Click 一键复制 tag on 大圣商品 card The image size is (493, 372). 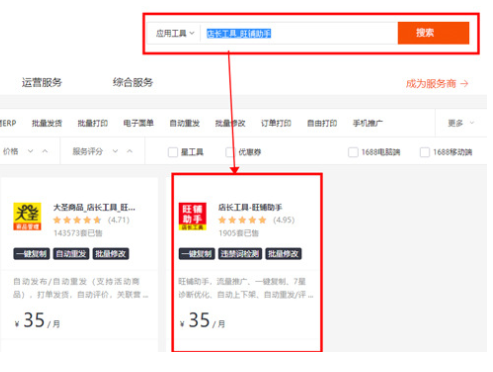point(32,254)
